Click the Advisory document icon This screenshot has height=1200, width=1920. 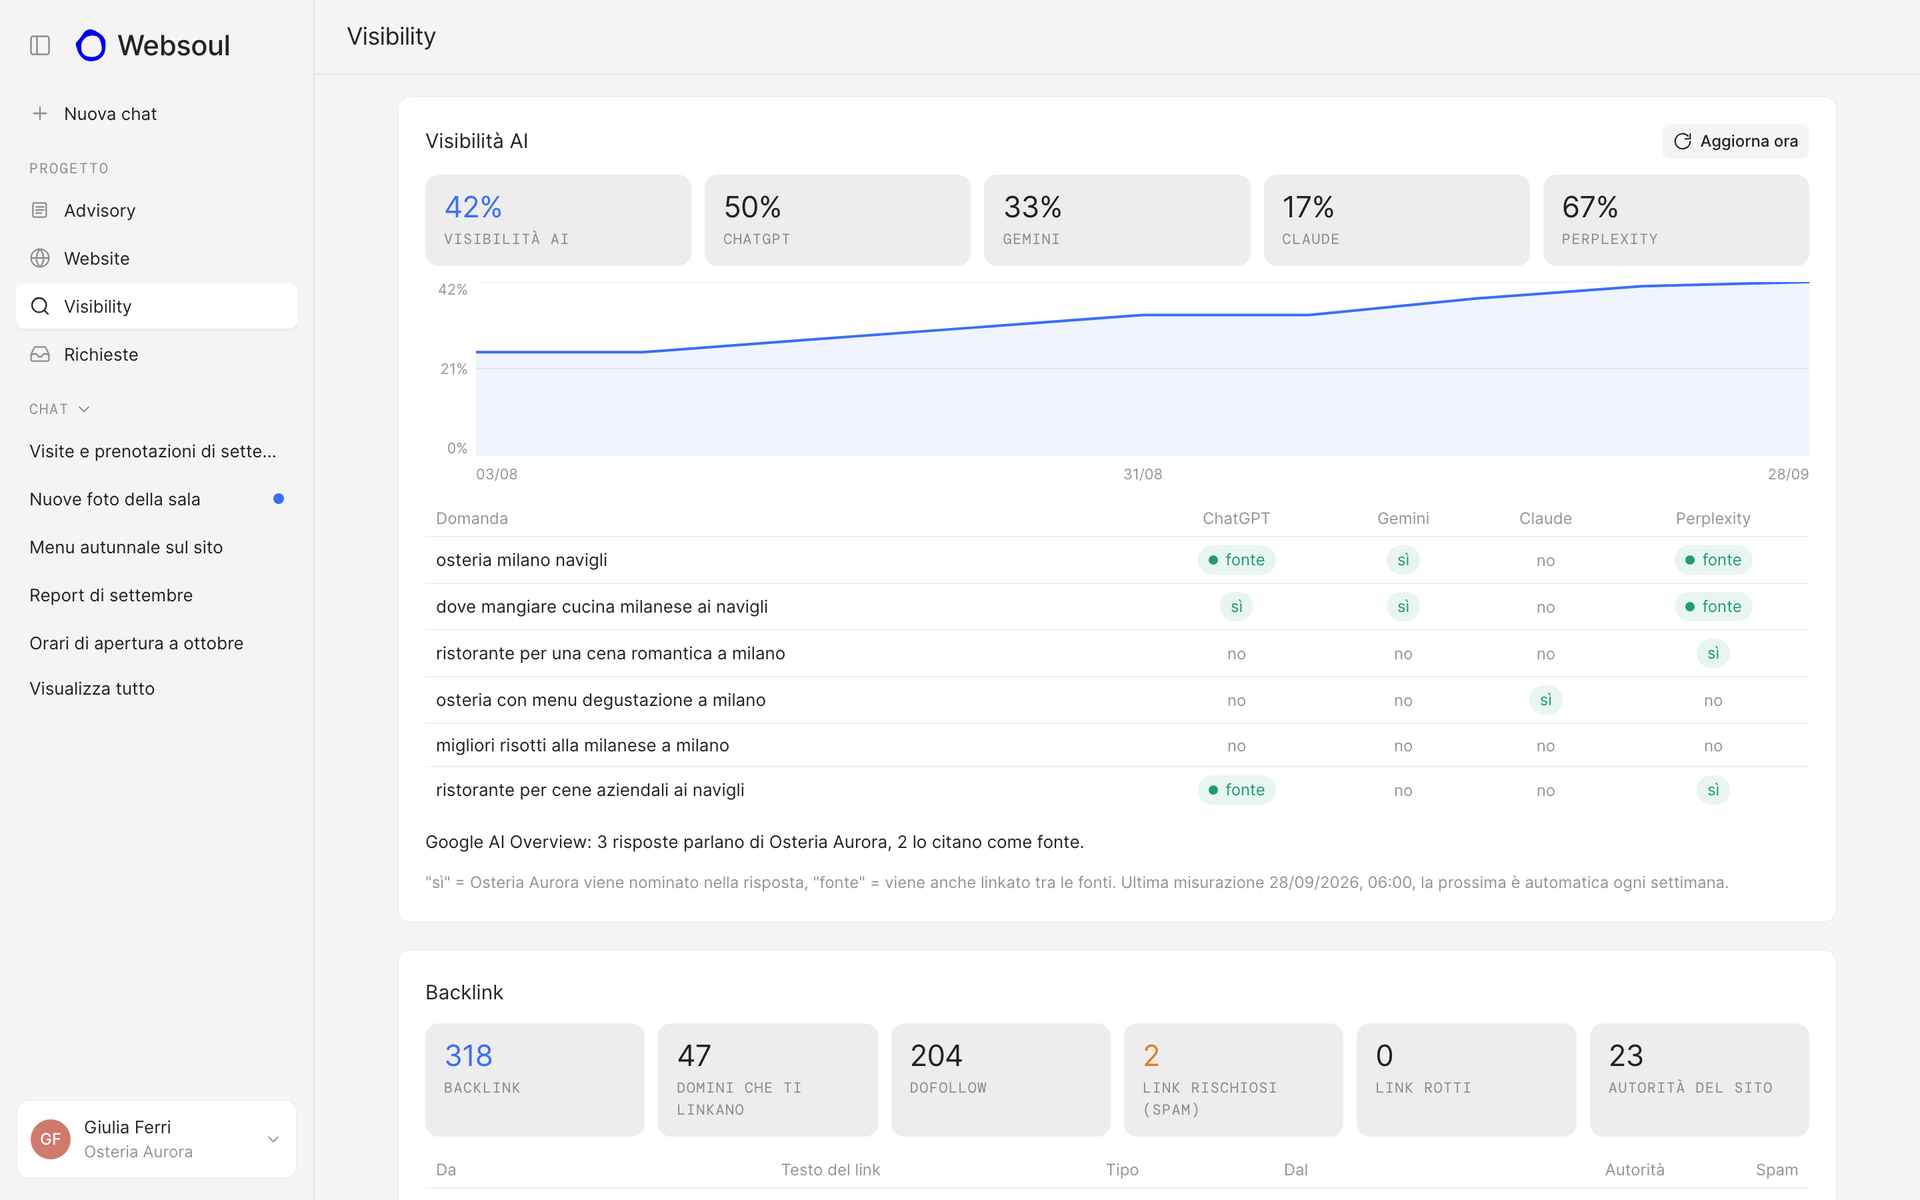(x=40, y=210)
